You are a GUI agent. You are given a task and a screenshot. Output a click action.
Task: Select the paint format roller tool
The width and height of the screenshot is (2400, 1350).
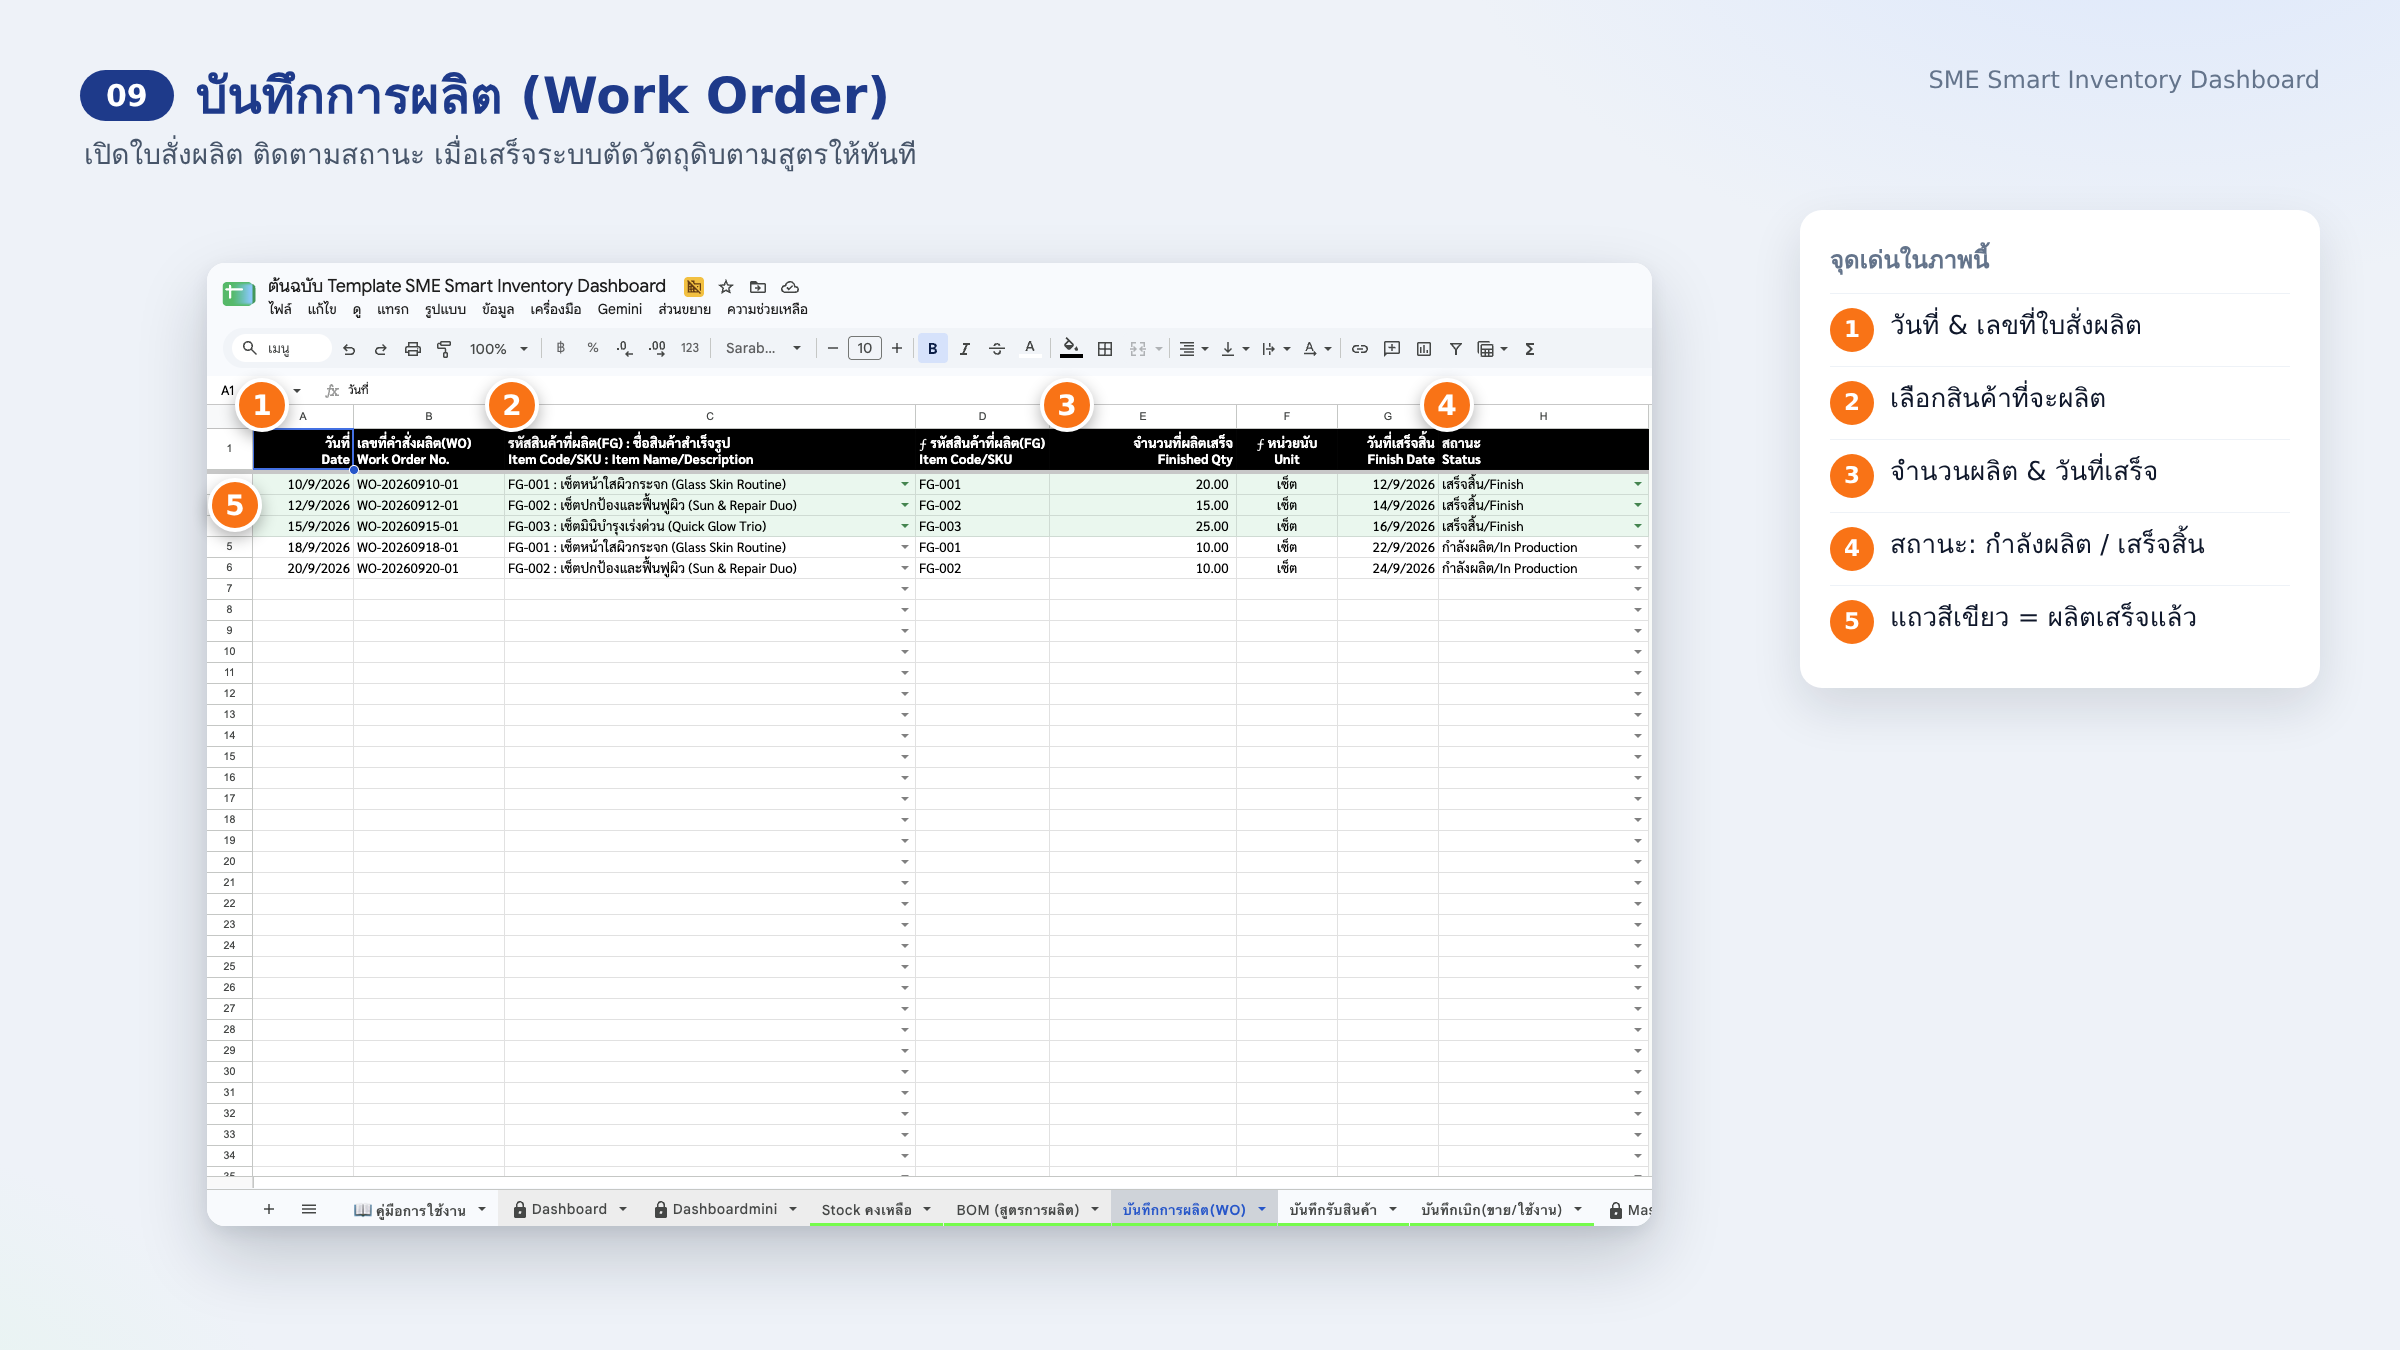[x=445, y=349]
